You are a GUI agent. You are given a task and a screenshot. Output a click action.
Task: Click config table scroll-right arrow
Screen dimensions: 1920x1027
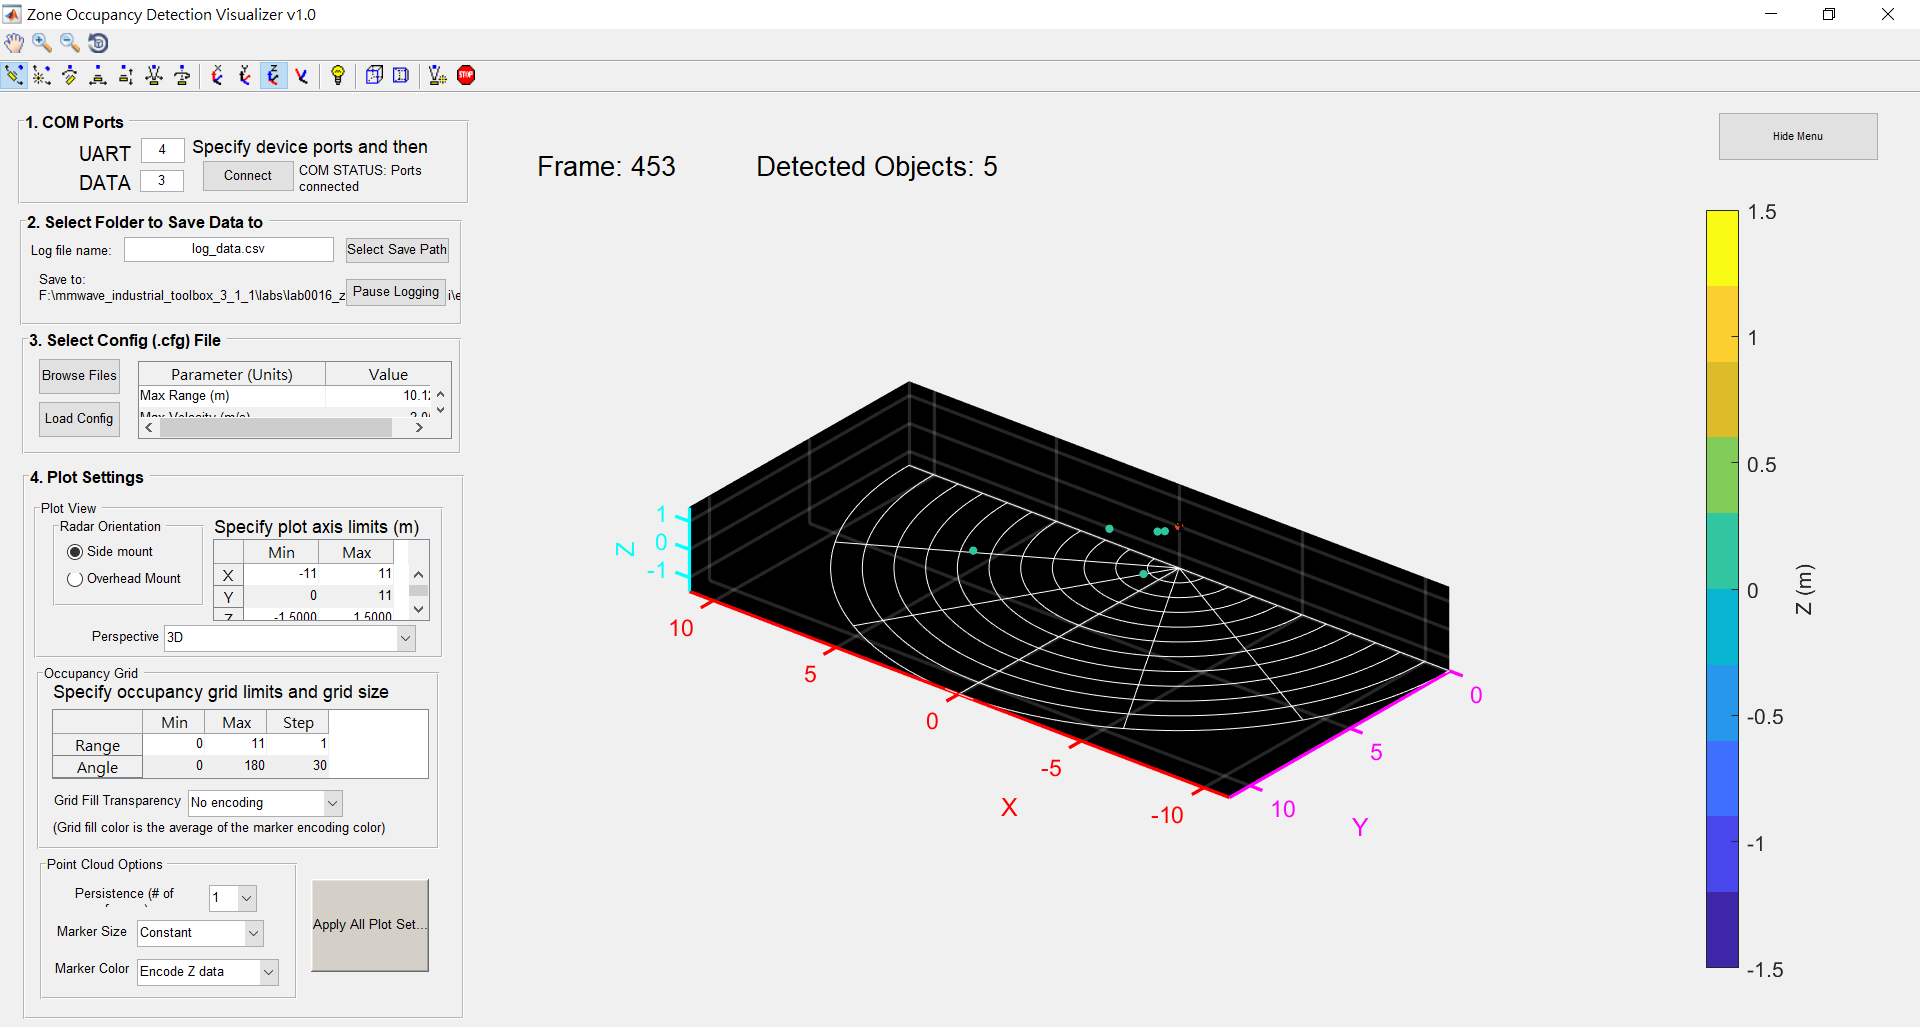point(419,427)
